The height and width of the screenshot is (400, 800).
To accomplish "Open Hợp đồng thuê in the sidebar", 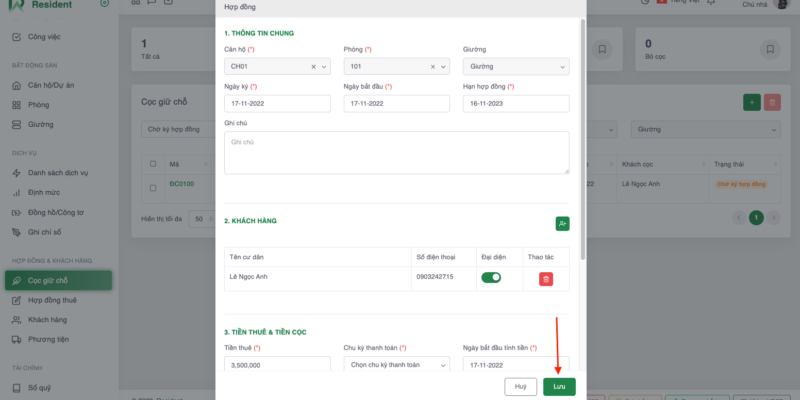I will (52, 300).
